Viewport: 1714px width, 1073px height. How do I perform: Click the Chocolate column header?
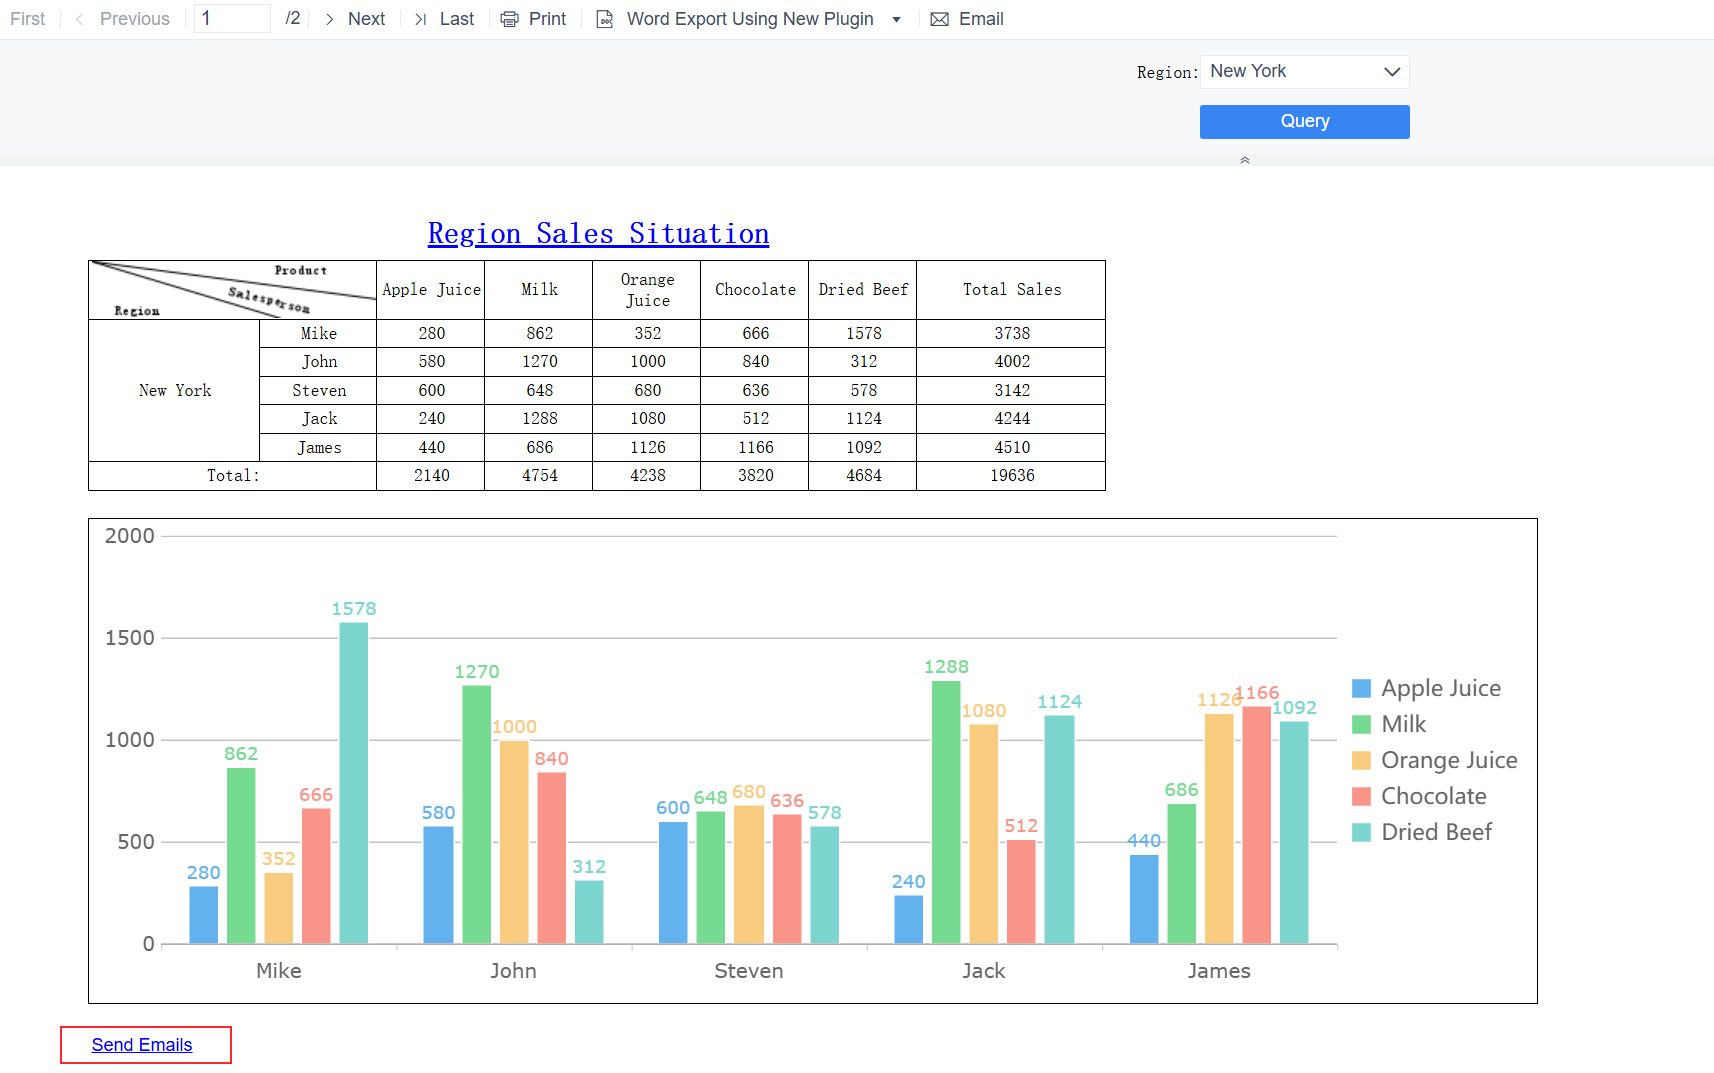pyautogui.click(x=755, y=290)
